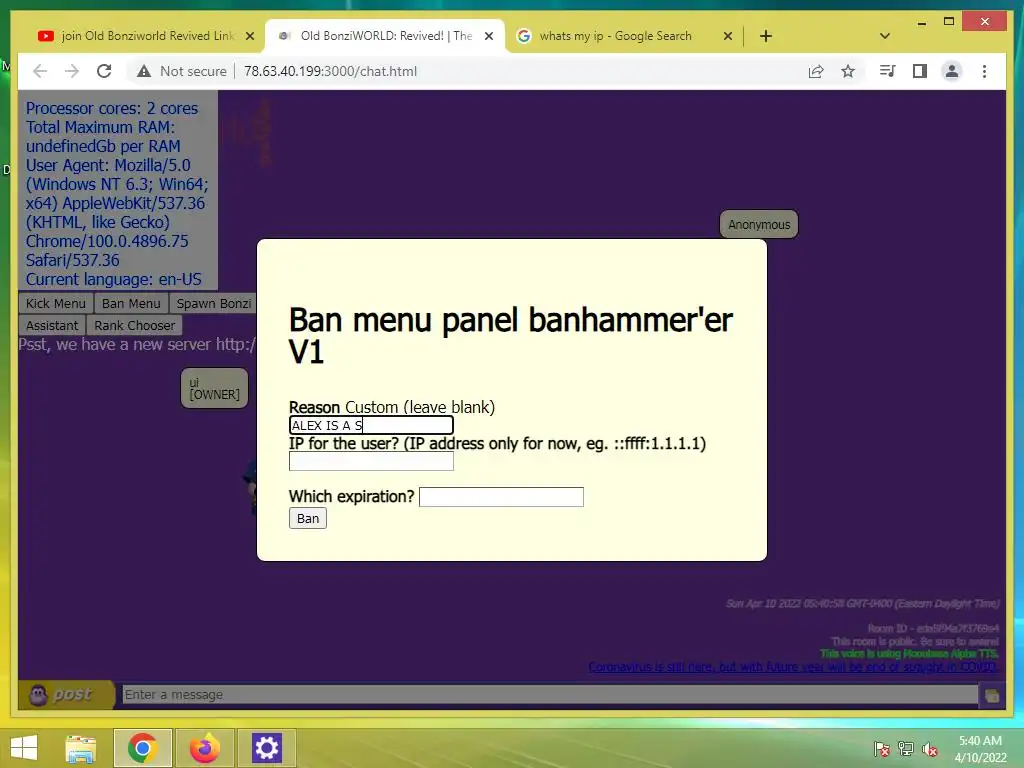This screenshot has height=768, width=1024.
Task: Open the Kick Menu
Action: 56,303
